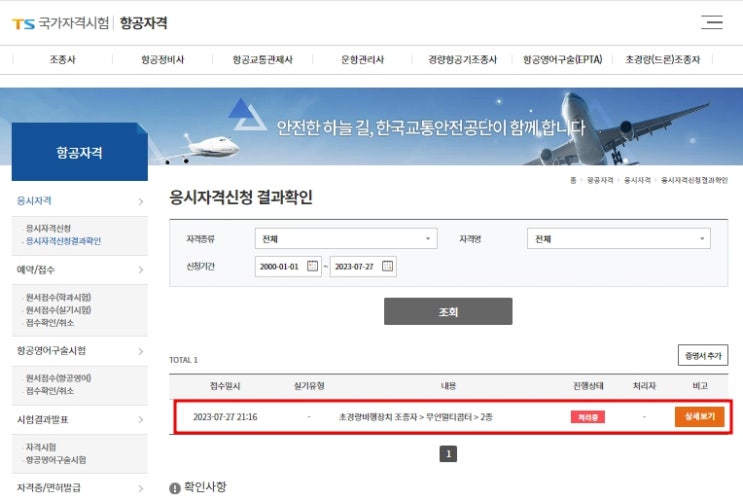Open 원서접수(실기시험) sidebar link
Screen dimensions: 743x501
[58, 310]
